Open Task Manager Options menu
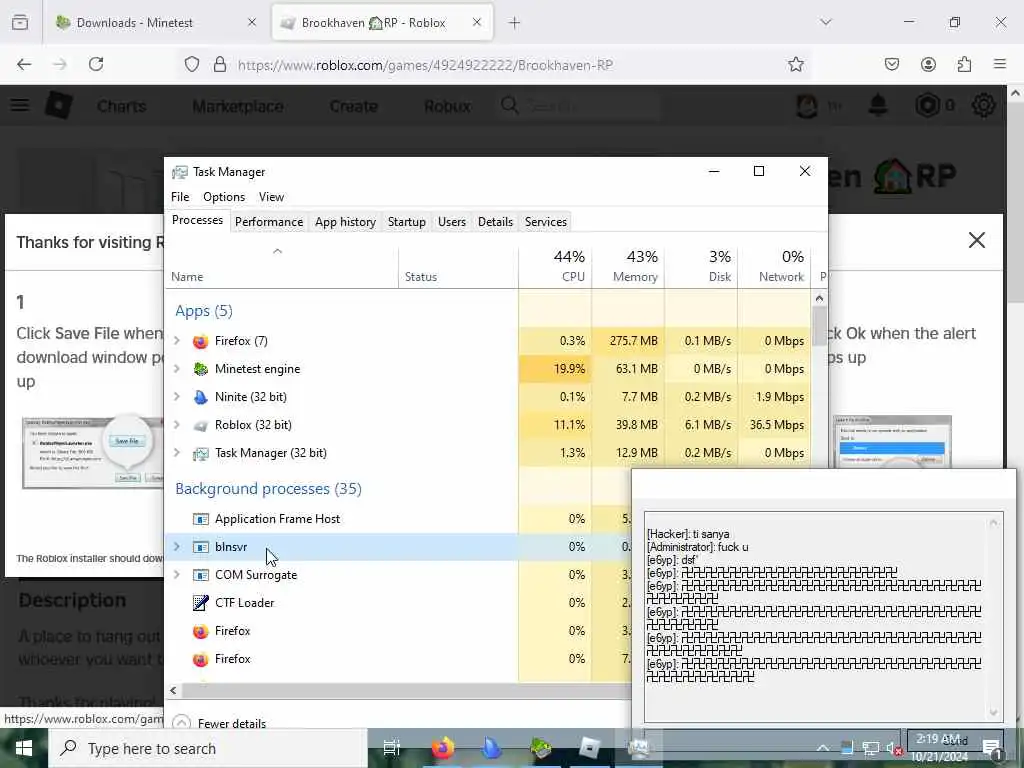The width and height of the screenshot is (1024, 768). tap(224, 197)
